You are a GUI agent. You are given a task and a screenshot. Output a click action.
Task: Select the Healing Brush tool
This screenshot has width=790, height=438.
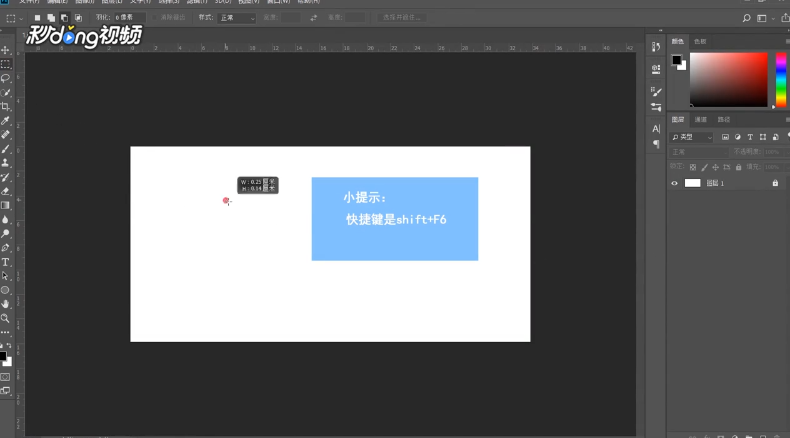(x=6, y=135)
